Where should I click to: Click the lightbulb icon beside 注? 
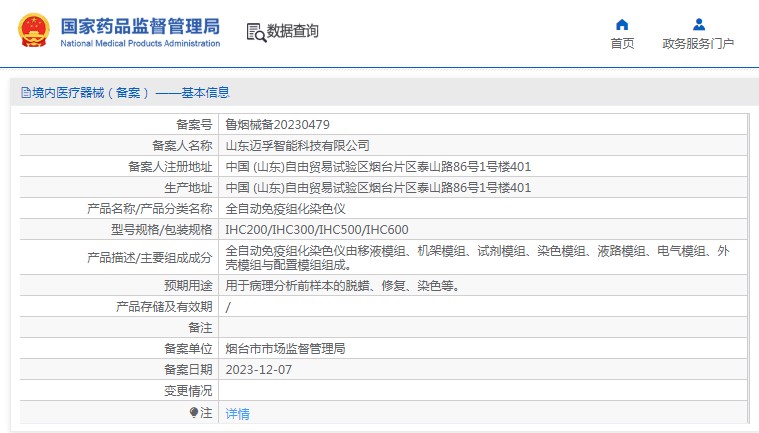tap(194, 412)
